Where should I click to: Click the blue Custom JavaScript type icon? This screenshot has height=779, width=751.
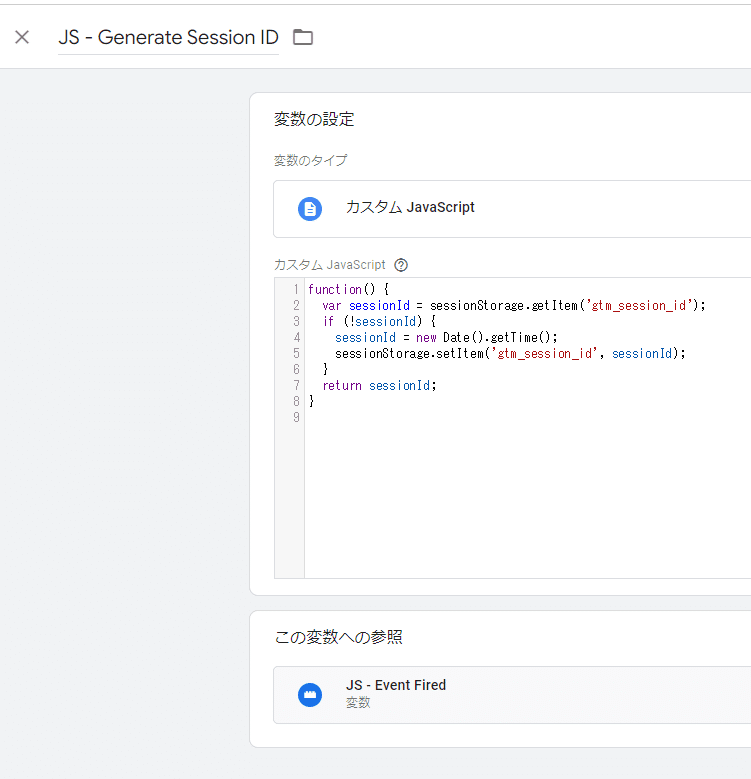click(310, 209)
